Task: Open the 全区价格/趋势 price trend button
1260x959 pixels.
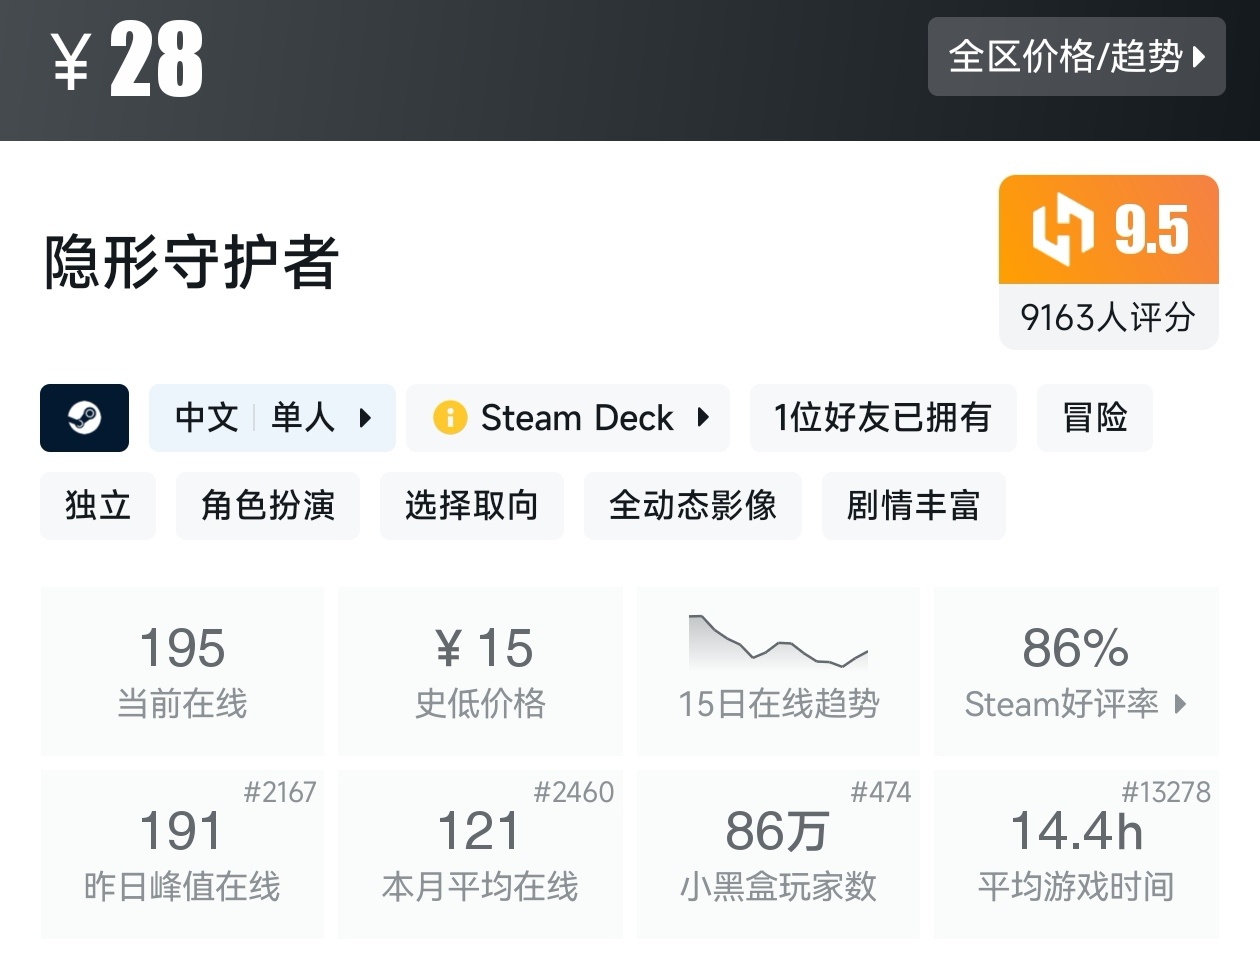Action: [1076, 57]
